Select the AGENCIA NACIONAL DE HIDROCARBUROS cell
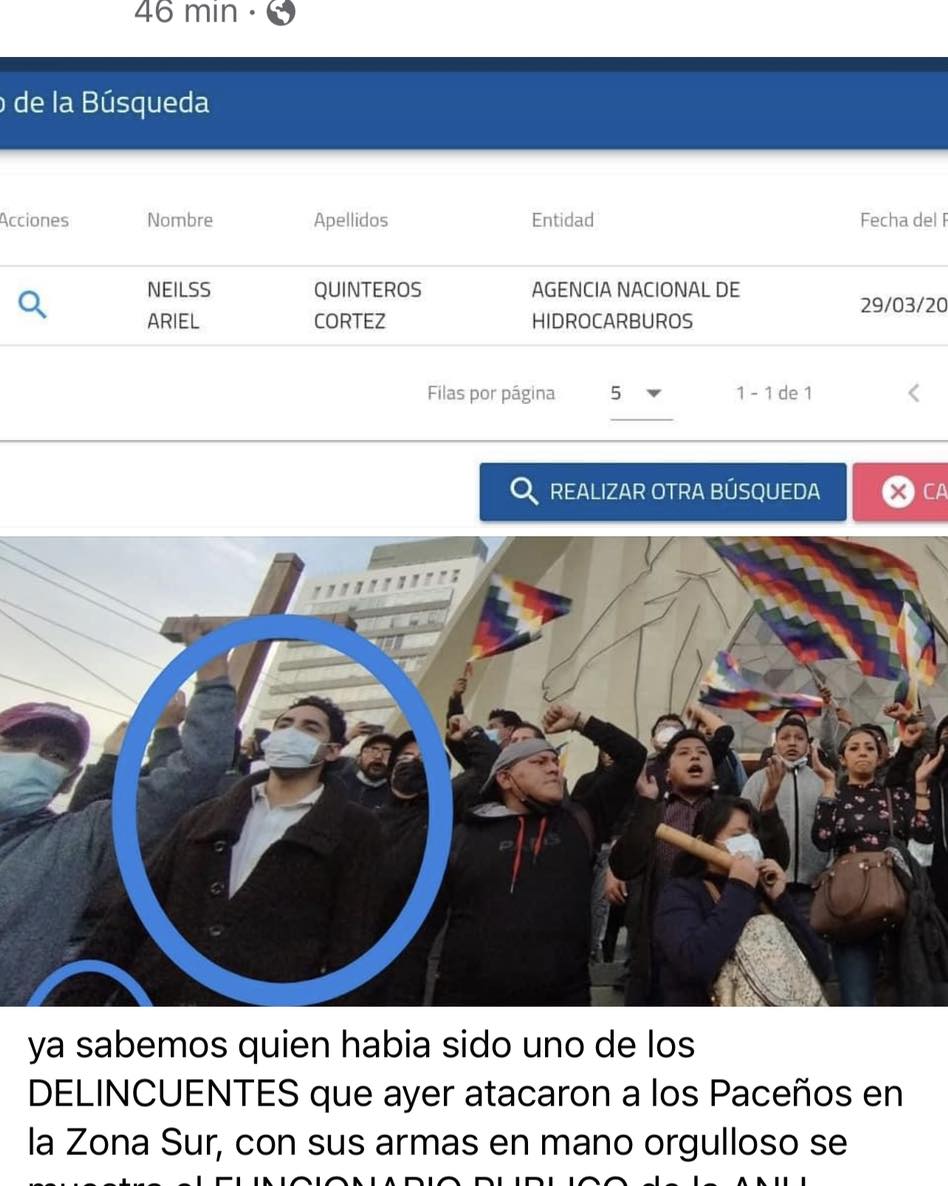Screen dimensions: 948x1186 click(x=635, y=305)
